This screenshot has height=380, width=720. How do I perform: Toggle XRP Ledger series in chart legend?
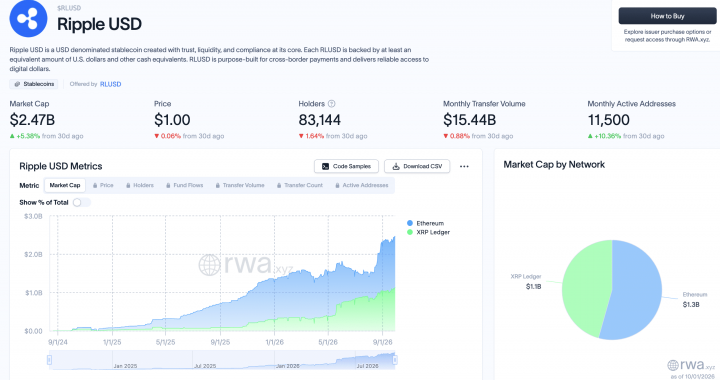point(428,232)
